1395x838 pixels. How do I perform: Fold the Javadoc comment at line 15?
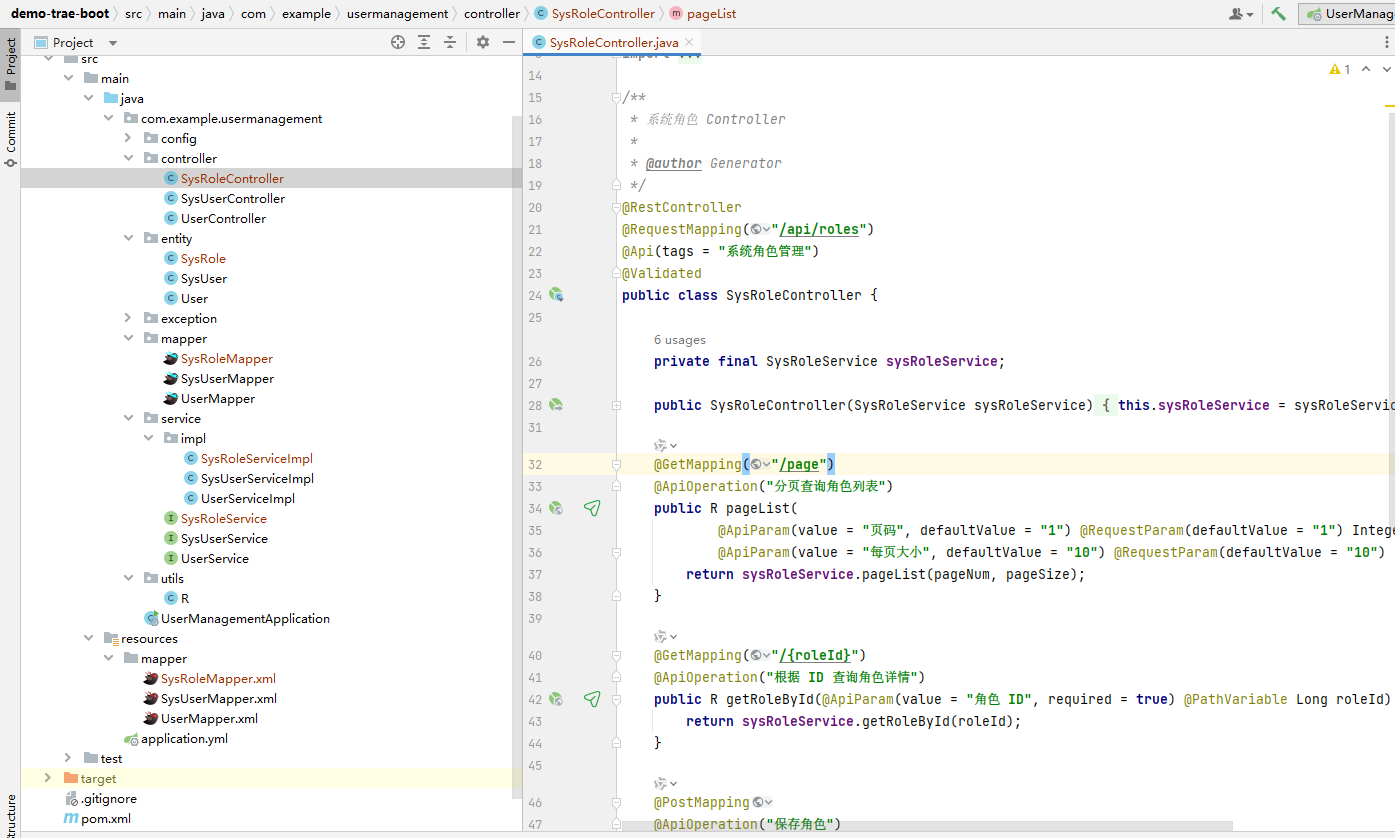coord(616,98)
